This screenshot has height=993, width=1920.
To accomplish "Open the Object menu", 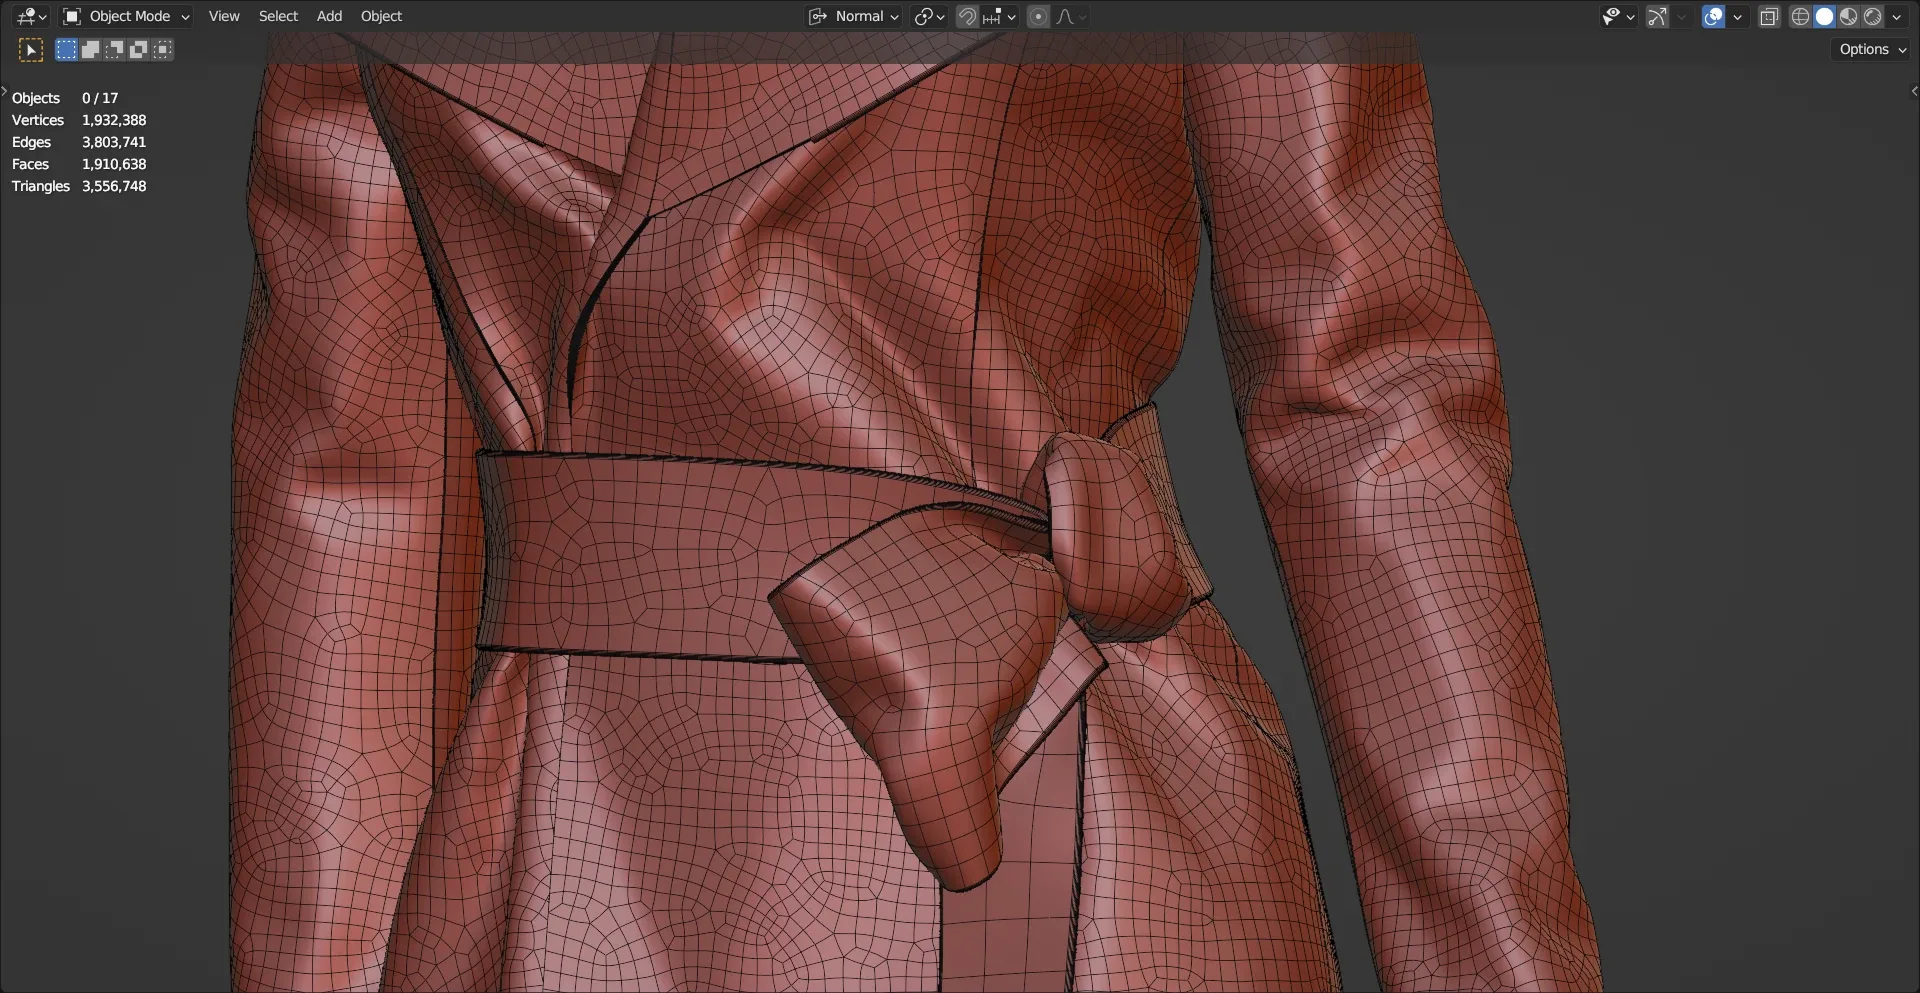I will pyautogui.click(x=381, y=16).
